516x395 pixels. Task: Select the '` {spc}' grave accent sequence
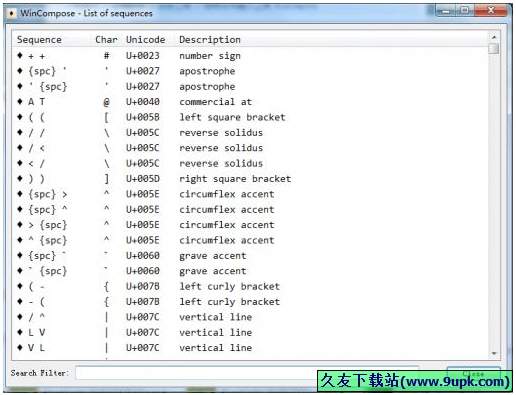pos(250,271)
